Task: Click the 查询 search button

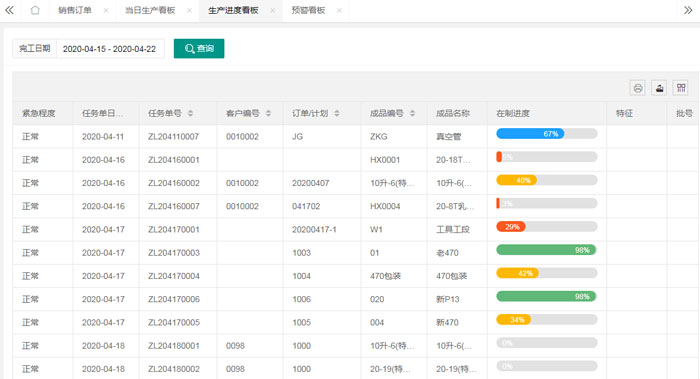Action: [x=199, y=48]
